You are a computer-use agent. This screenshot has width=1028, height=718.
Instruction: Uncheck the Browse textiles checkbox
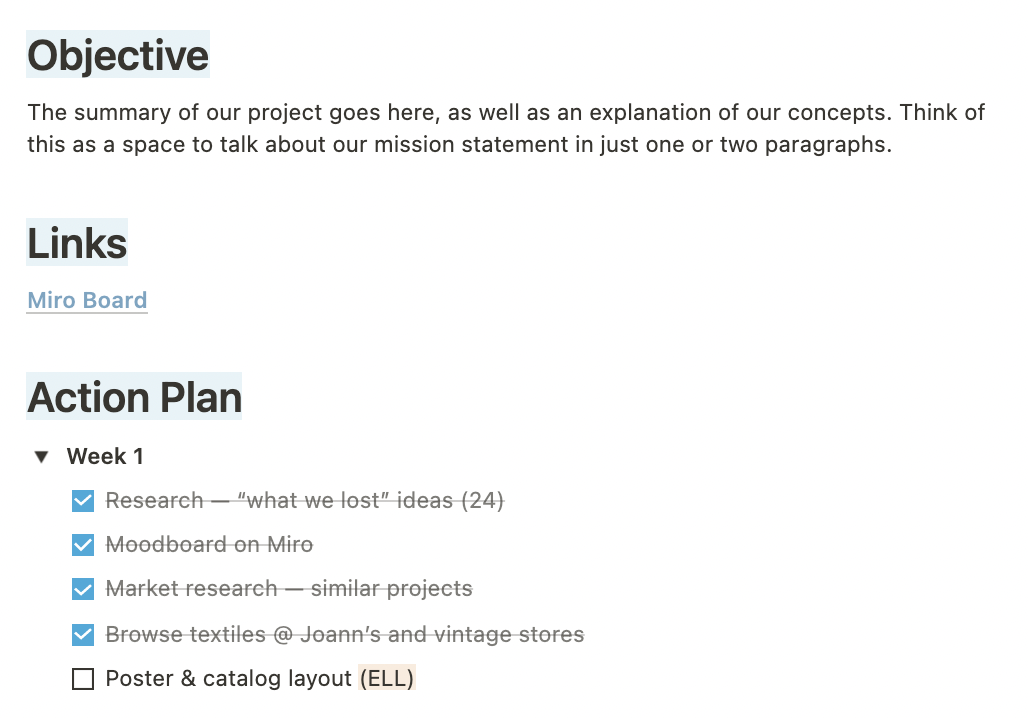coord(83,634)
